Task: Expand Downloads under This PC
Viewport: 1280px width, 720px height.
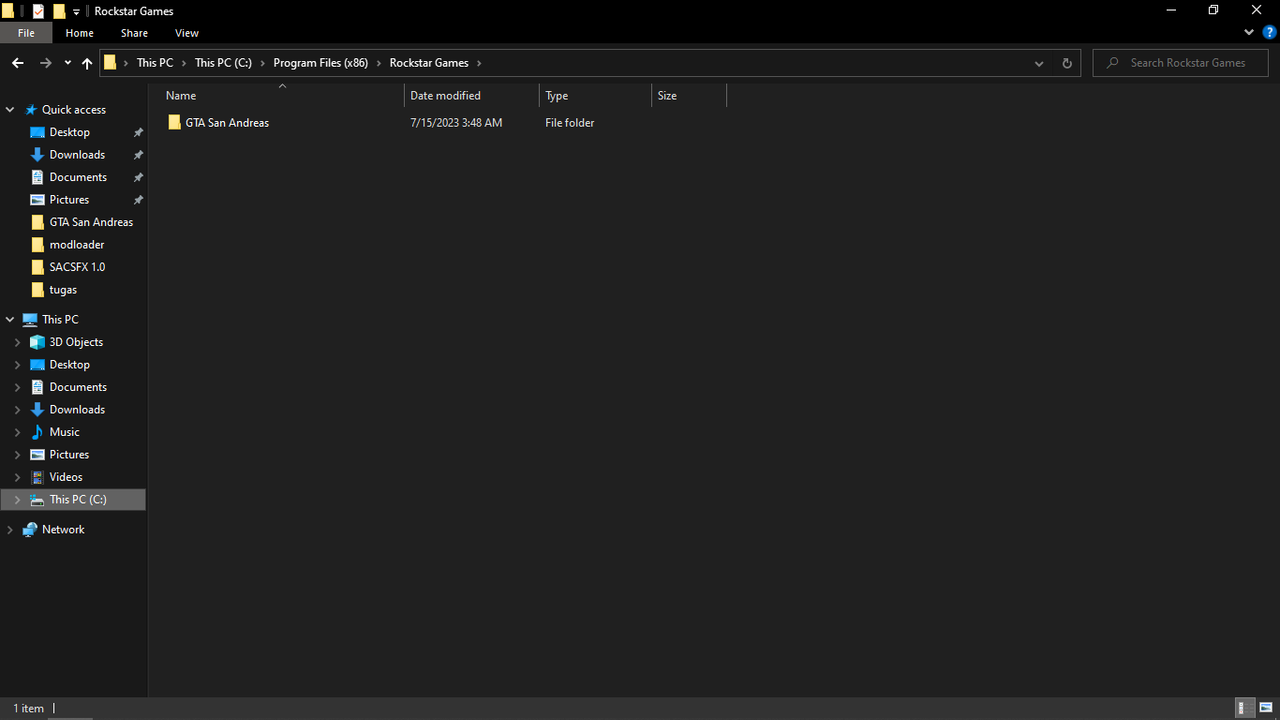Action: (17, 409)
